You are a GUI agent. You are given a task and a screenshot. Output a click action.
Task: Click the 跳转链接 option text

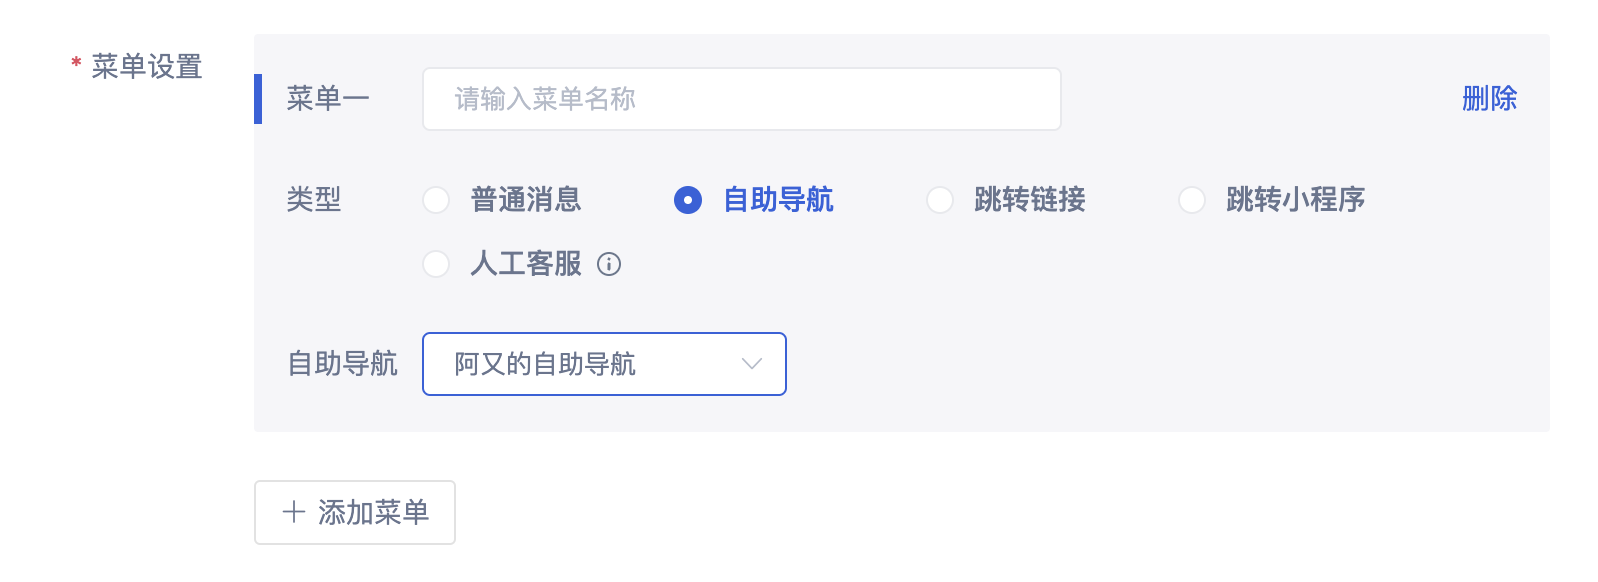[x=1030, y=200]
